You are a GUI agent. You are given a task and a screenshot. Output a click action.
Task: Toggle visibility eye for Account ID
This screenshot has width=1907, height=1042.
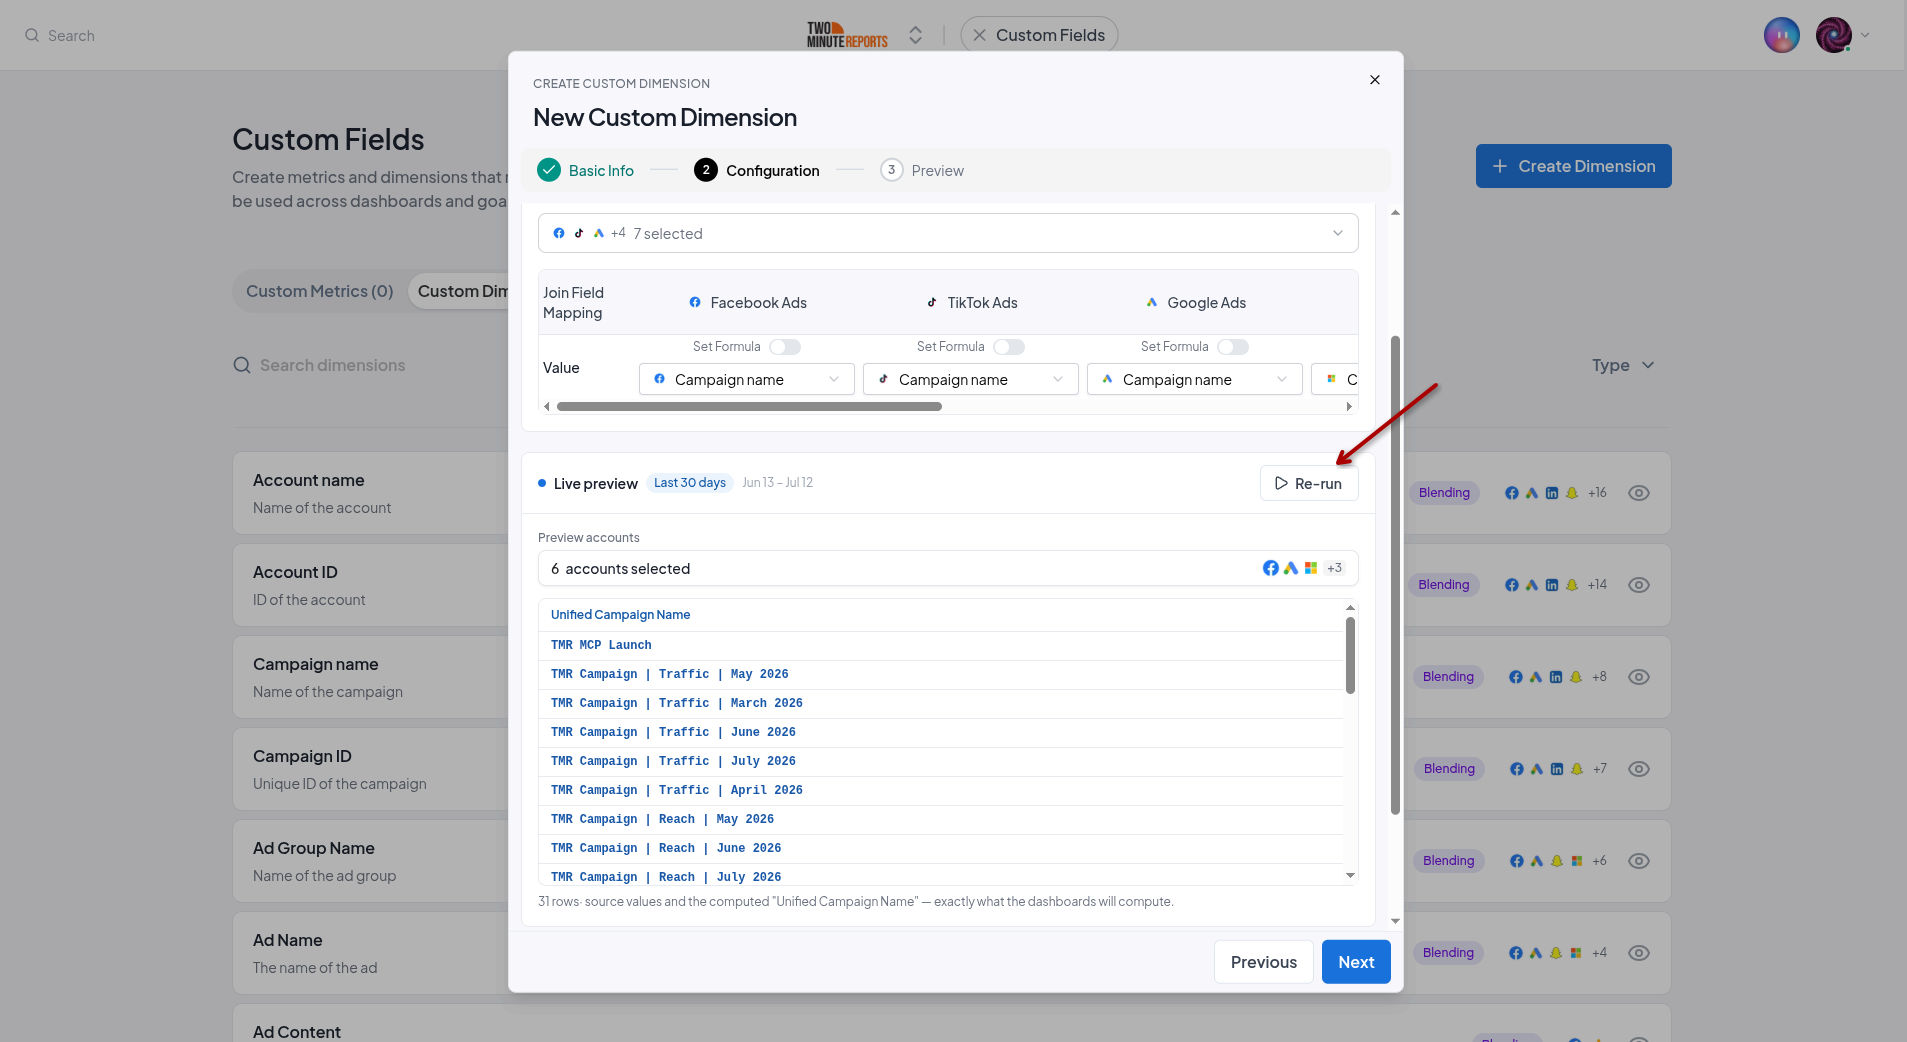point(1639,585)
